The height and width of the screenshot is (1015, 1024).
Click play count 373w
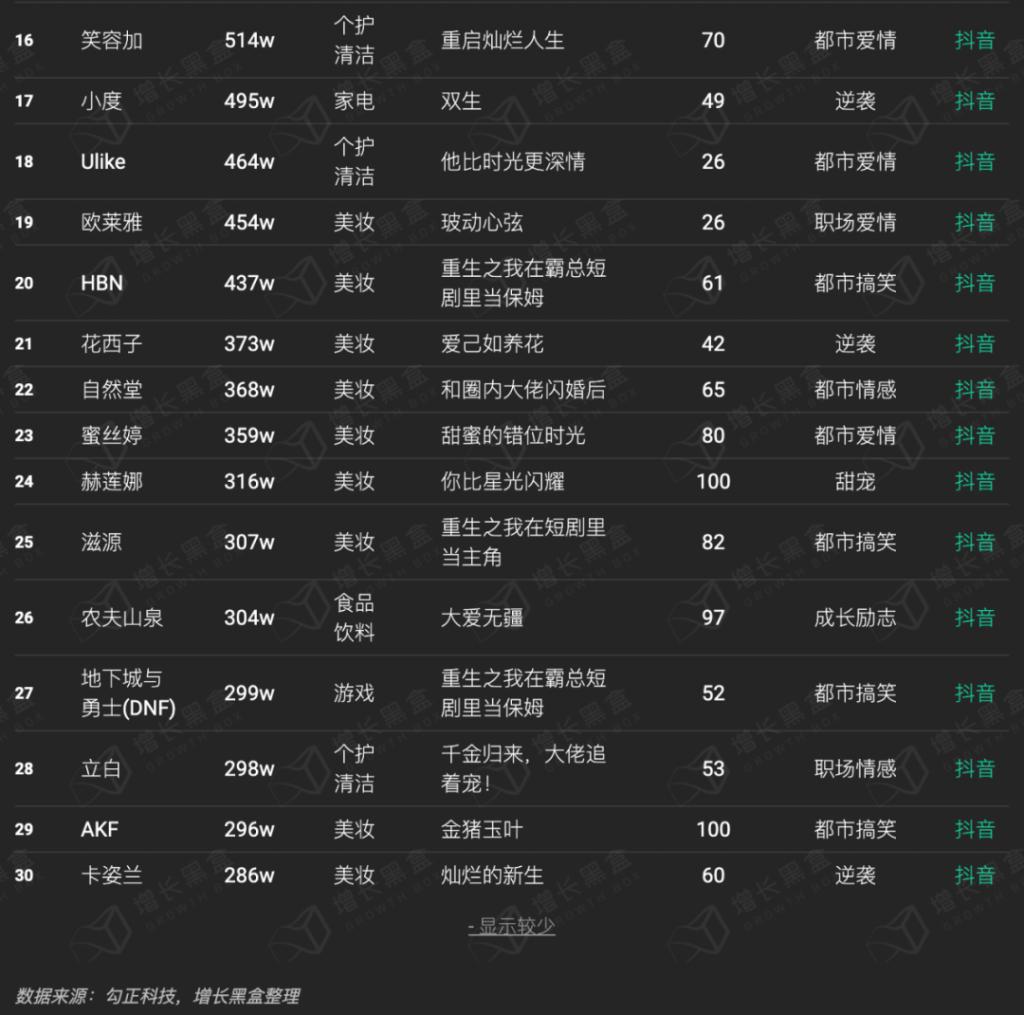[x=249, y=344]
